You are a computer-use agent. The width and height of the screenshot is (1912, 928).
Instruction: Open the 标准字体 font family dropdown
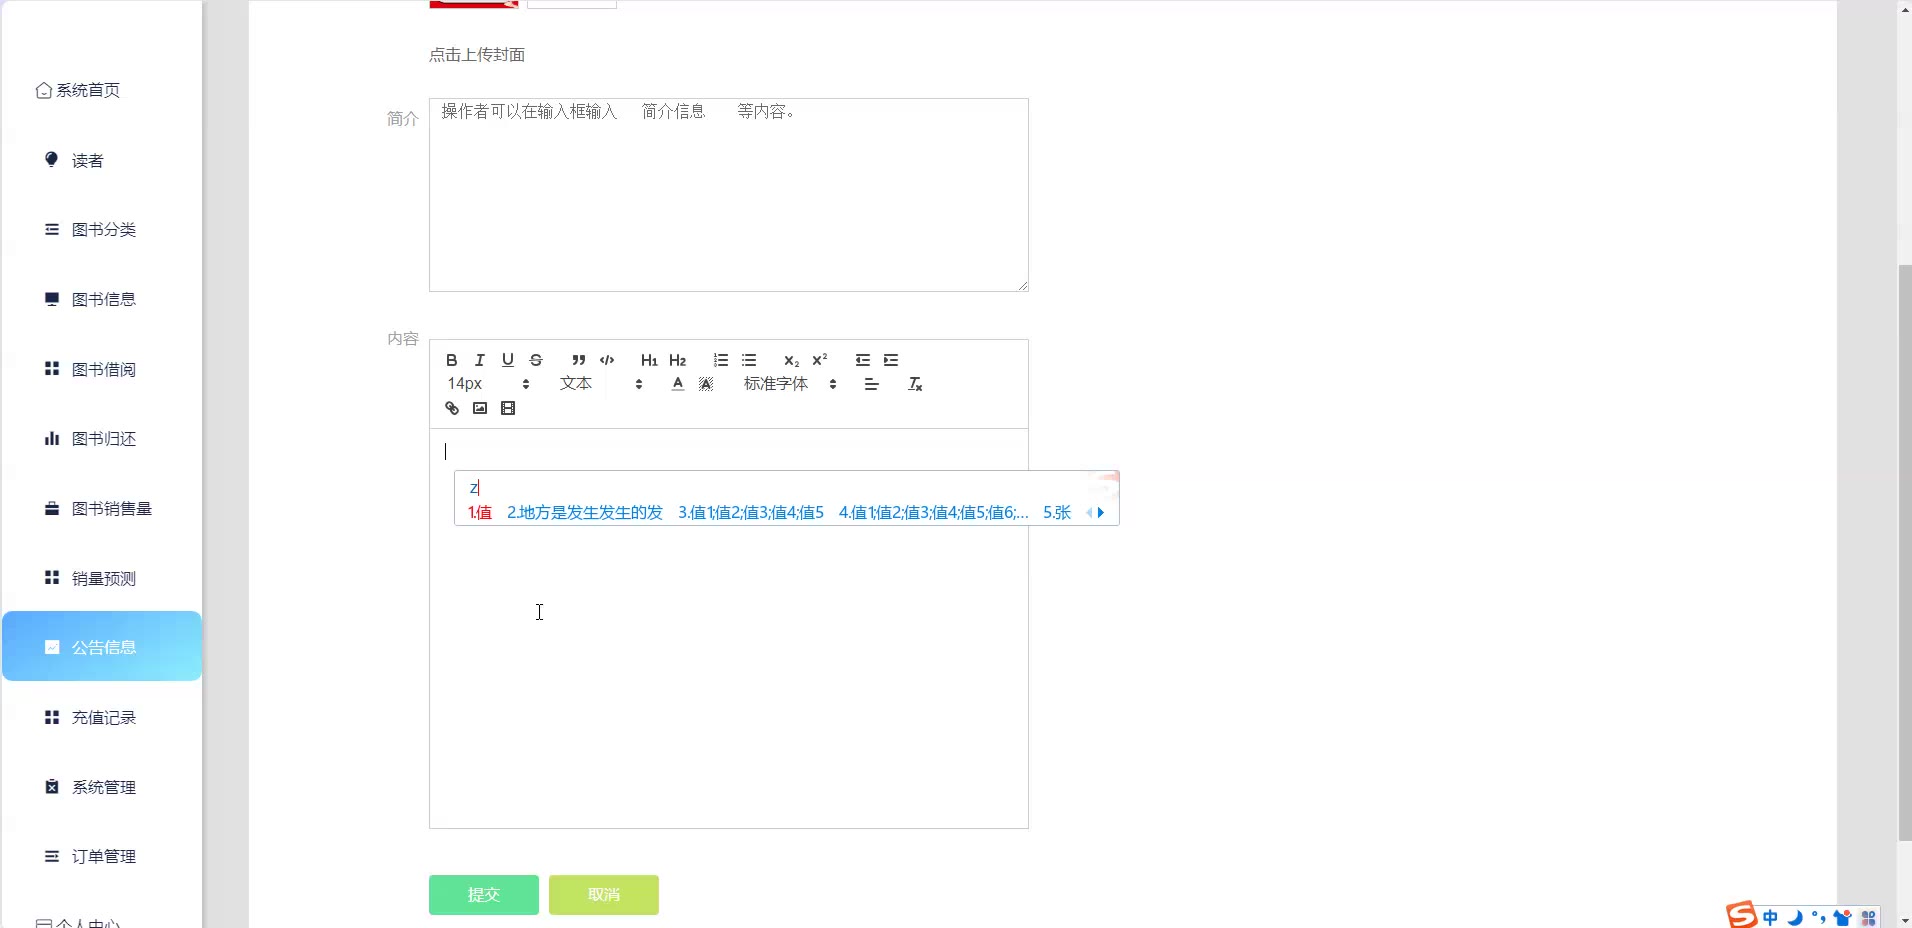(790, 384)
